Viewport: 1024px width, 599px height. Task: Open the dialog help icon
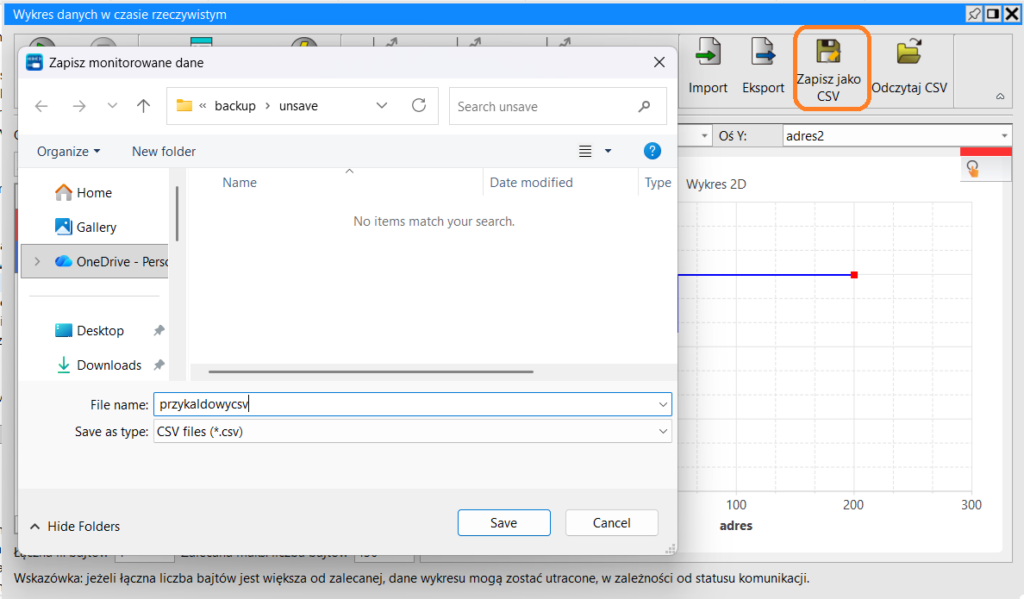click(652, 151)
